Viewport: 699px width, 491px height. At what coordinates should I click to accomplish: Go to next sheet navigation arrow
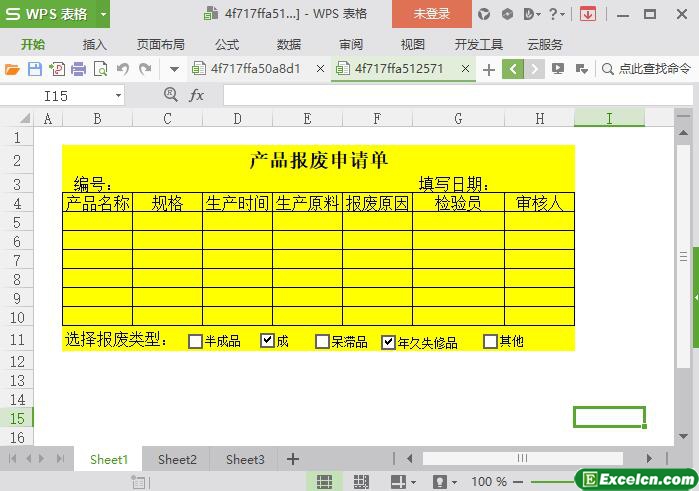tap(42, 458)
